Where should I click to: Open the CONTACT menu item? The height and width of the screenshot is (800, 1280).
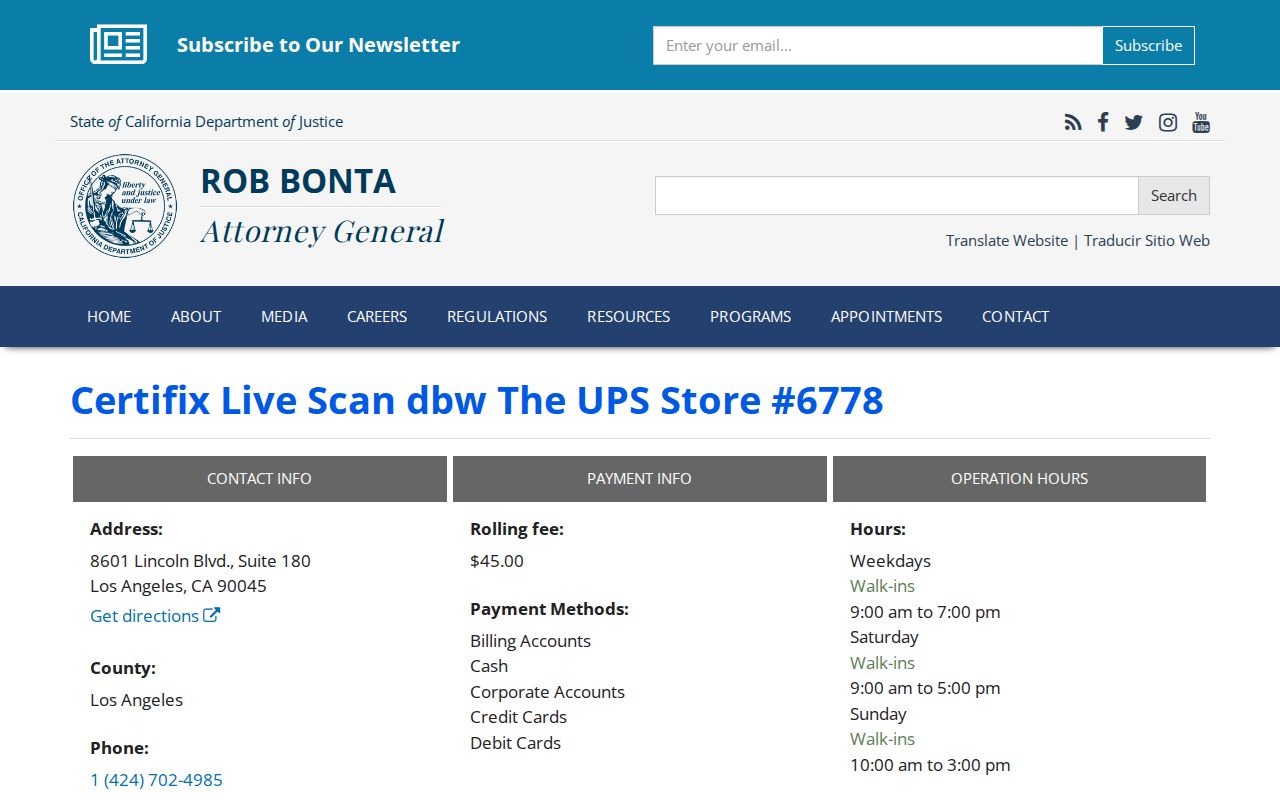tap(1015, 316)
